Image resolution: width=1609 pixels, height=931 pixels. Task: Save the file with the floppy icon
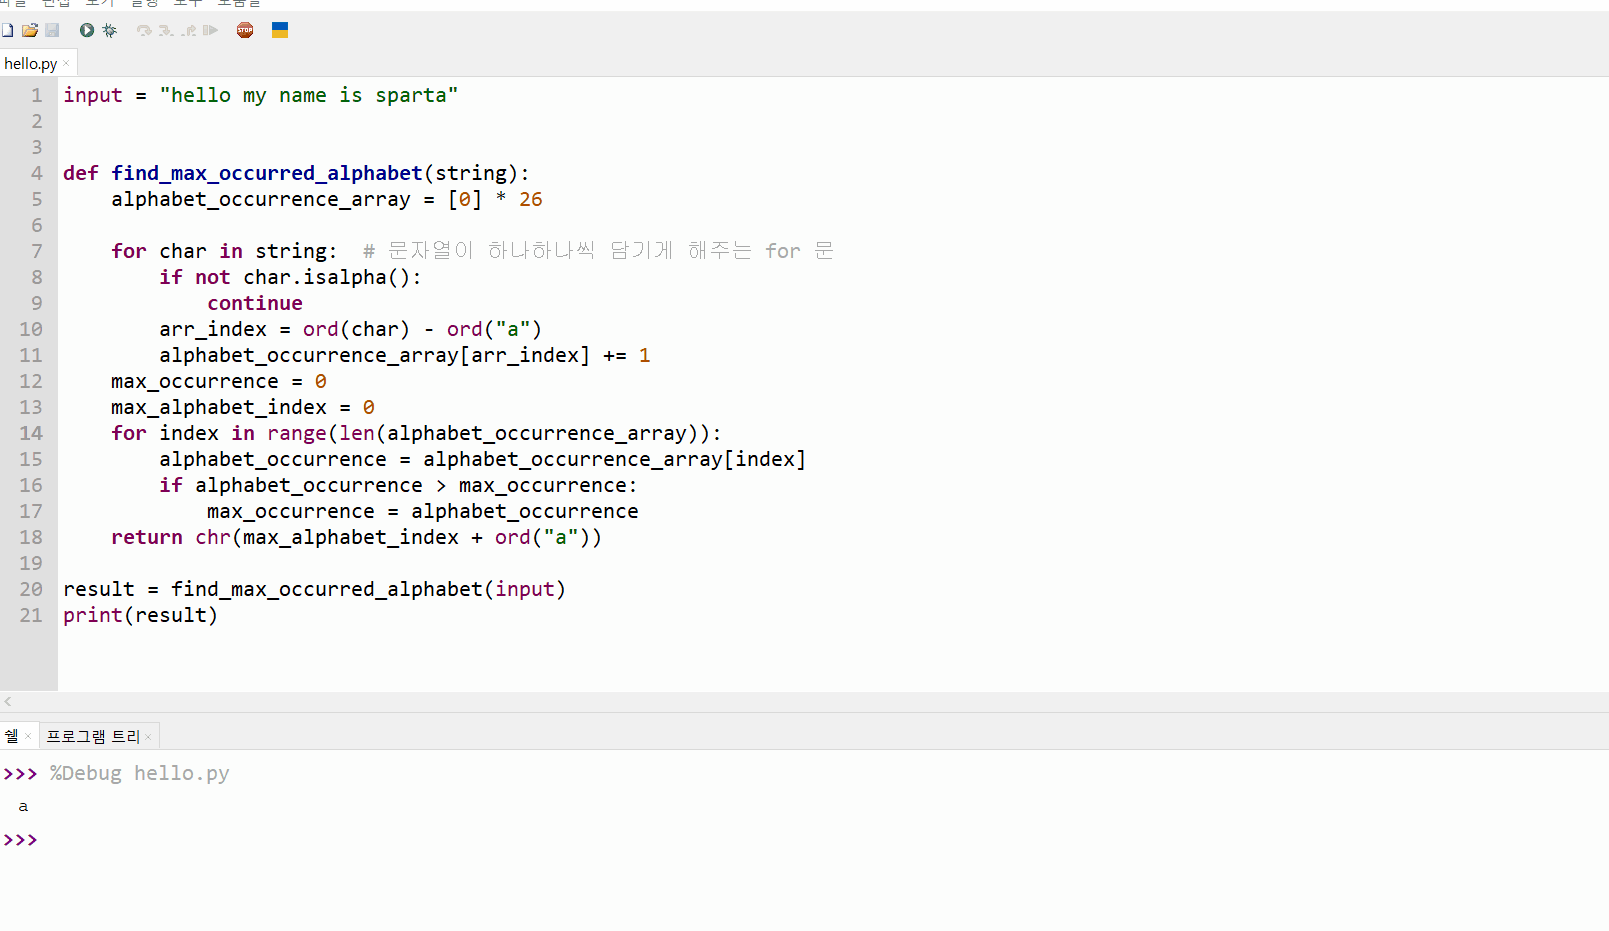[52, 30]
